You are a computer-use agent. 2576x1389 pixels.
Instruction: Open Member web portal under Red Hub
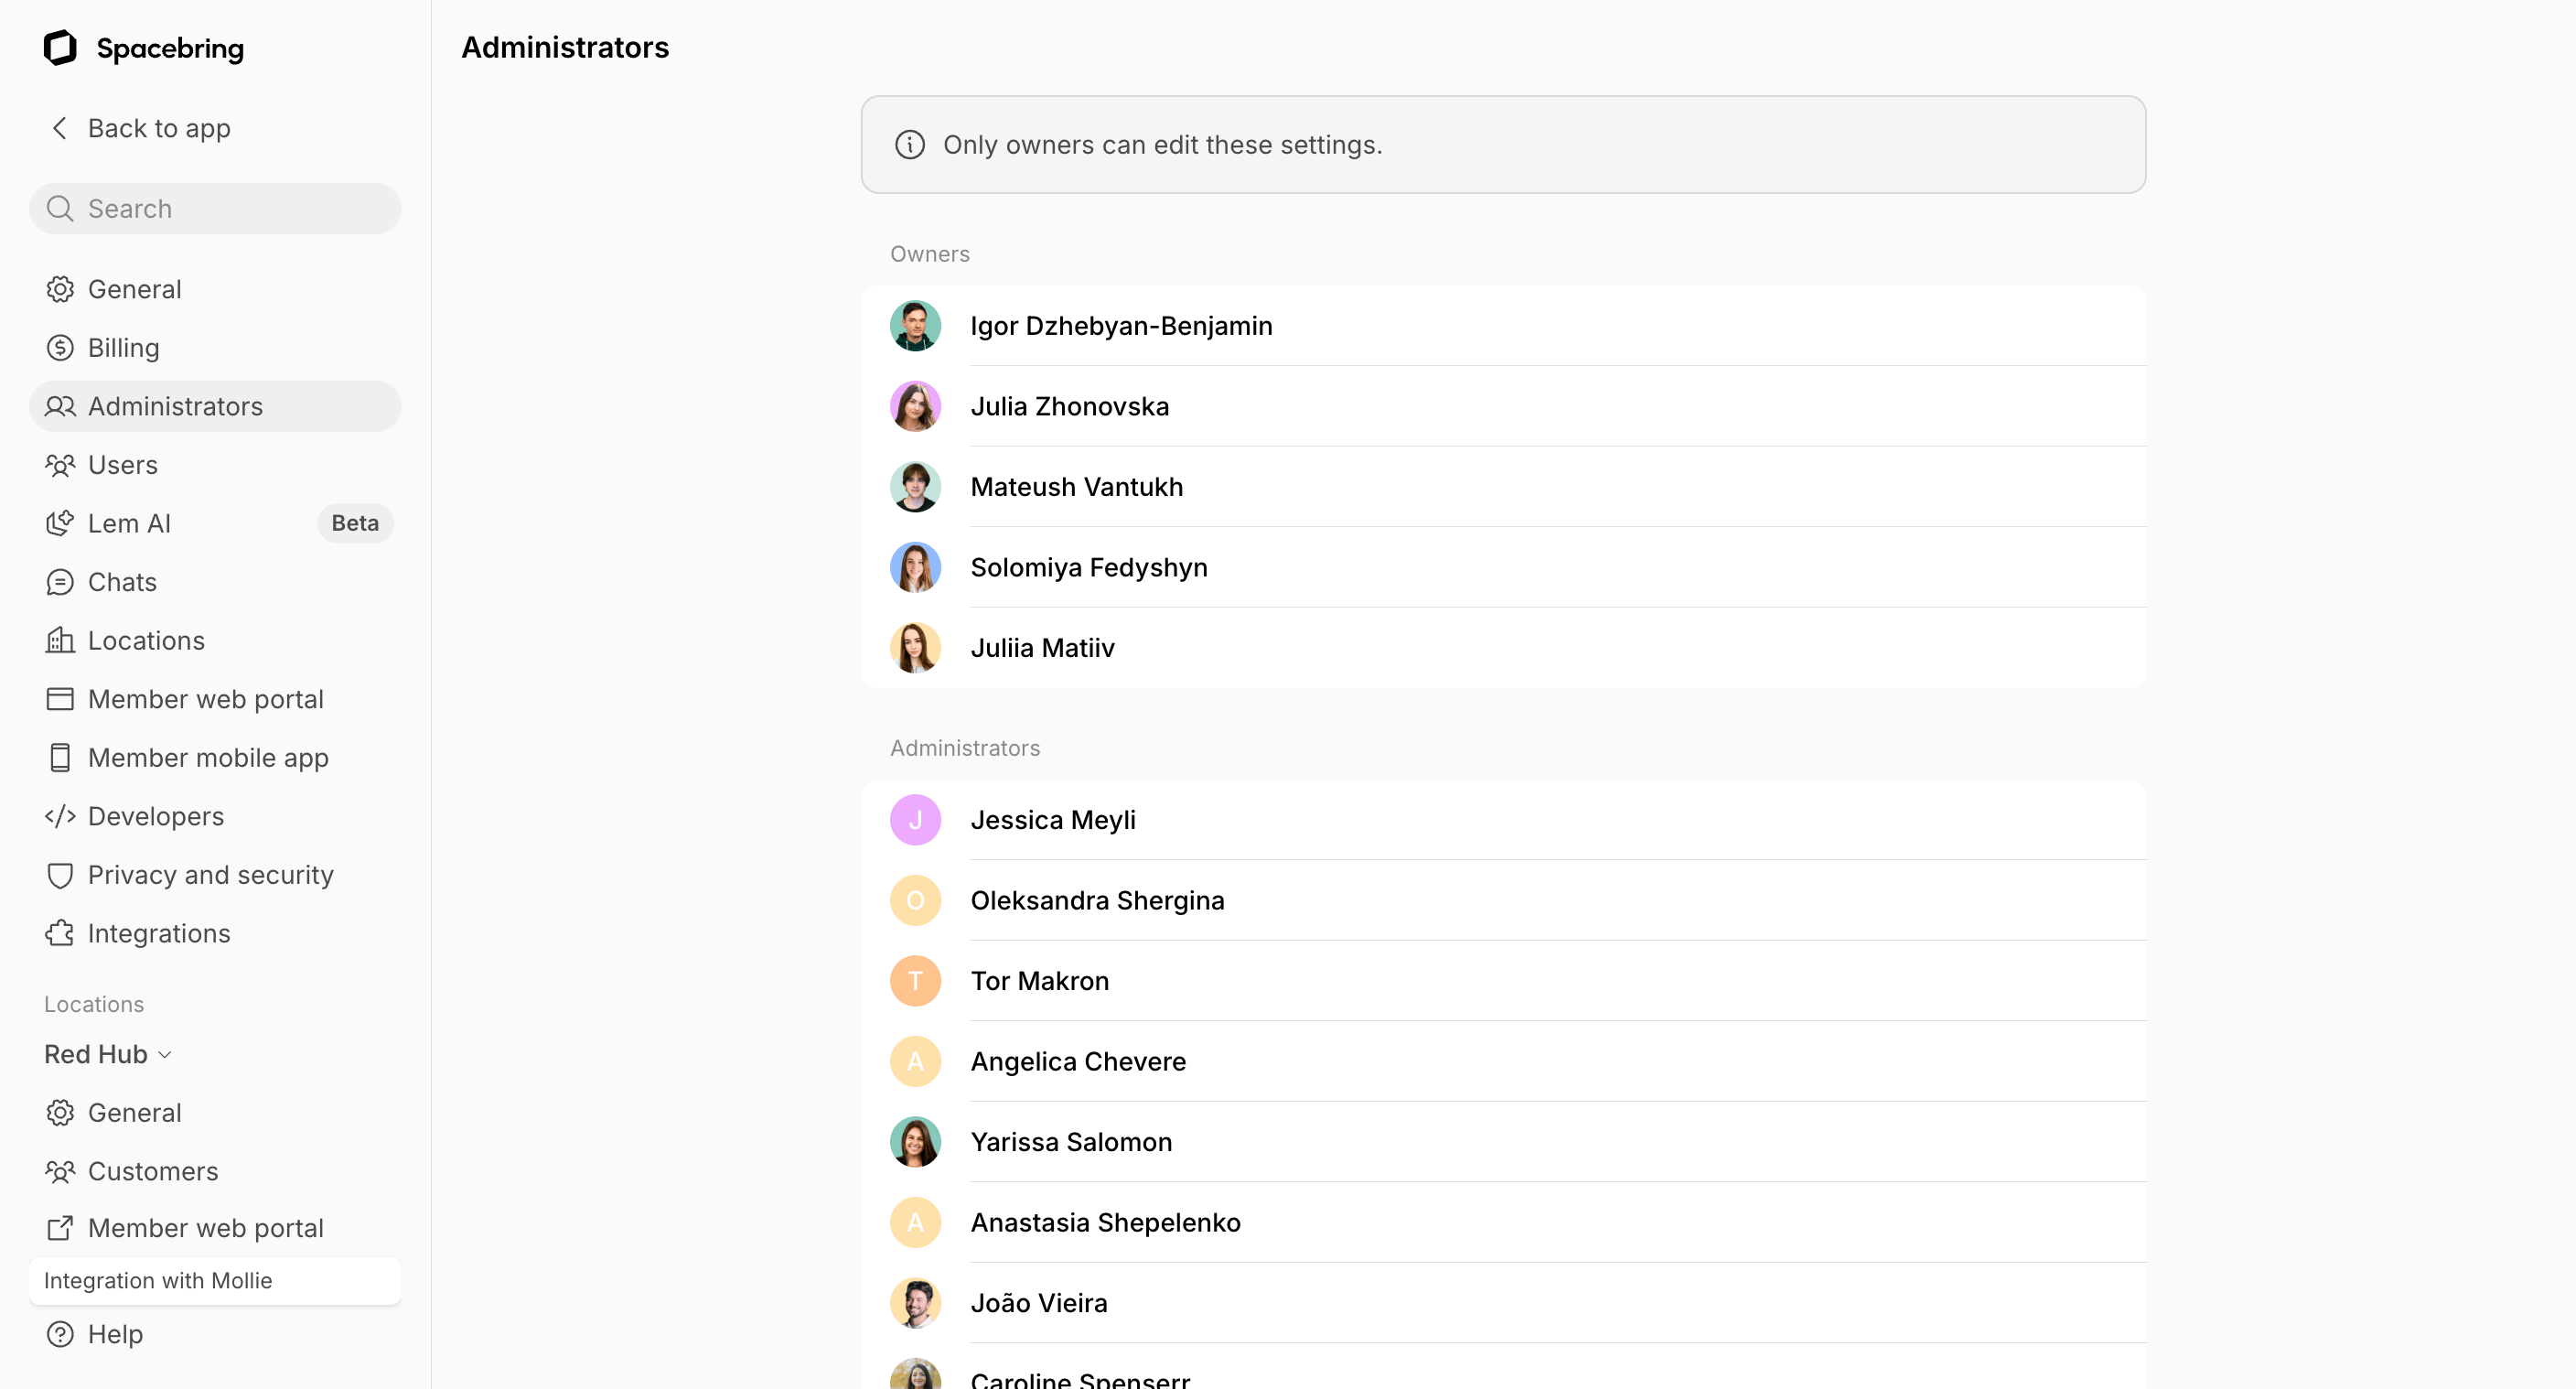click(x=215, y=1228)
